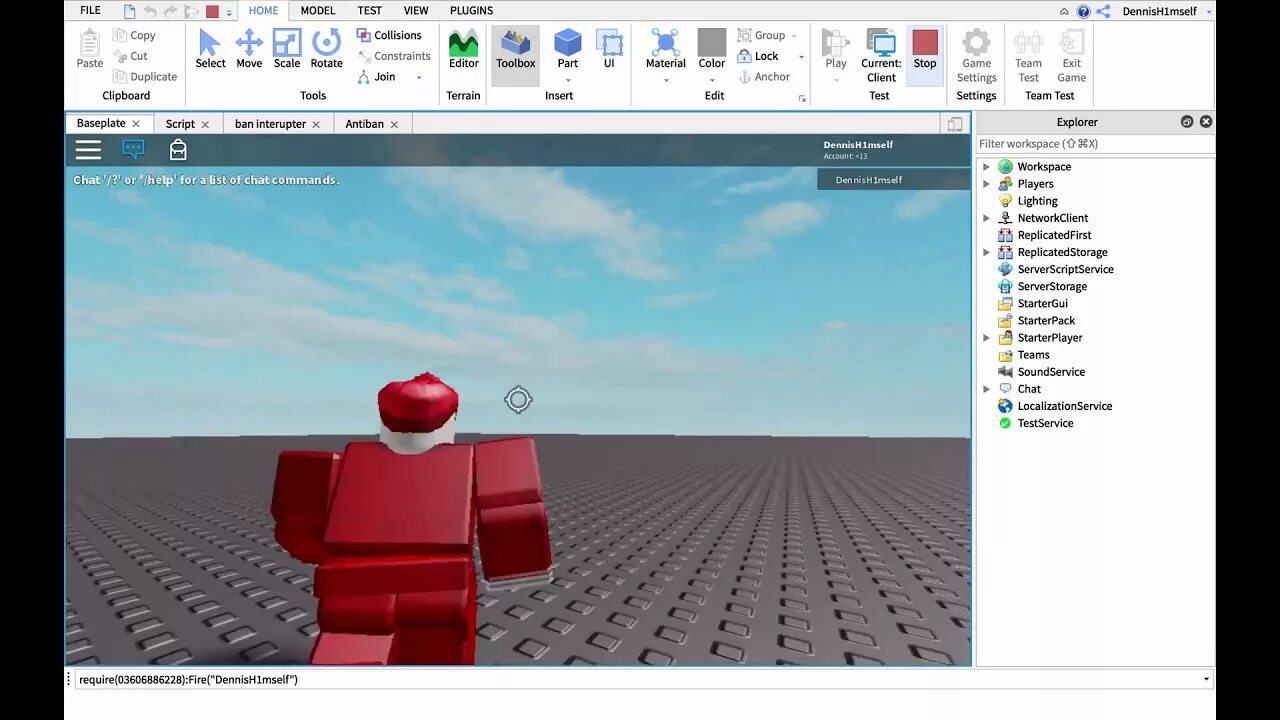The width and height of the screenshot is (1280, 720).
Task: Start a Team Test
Action: pos(1028,55)
